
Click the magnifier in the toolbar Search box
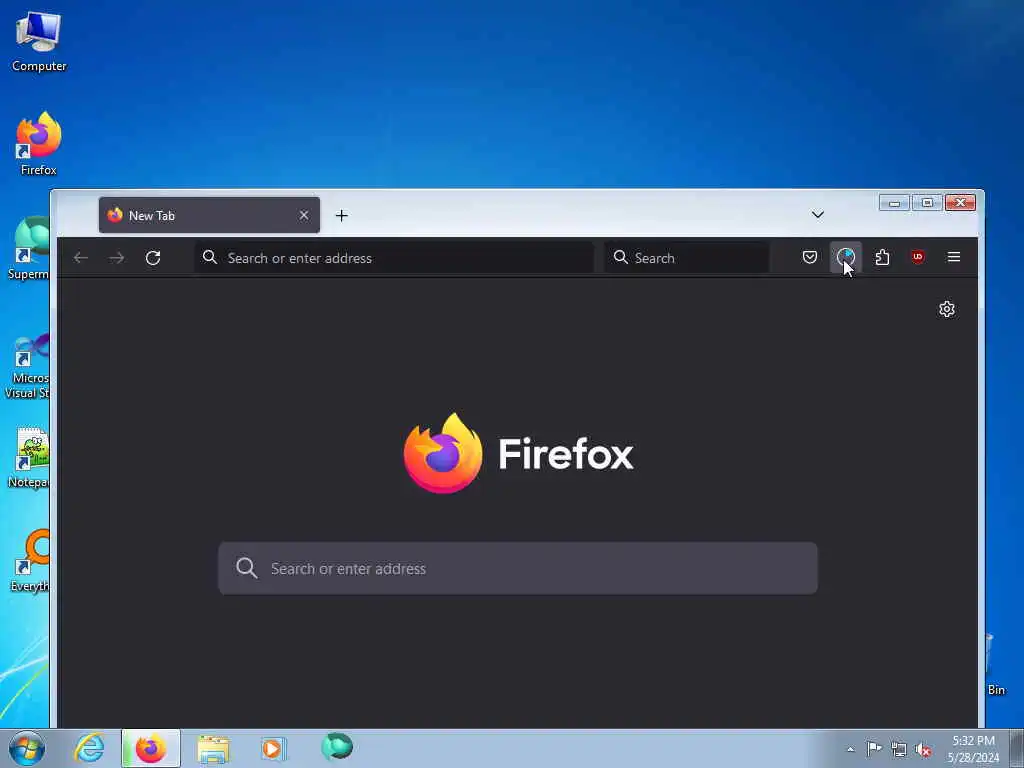[620, 257]
